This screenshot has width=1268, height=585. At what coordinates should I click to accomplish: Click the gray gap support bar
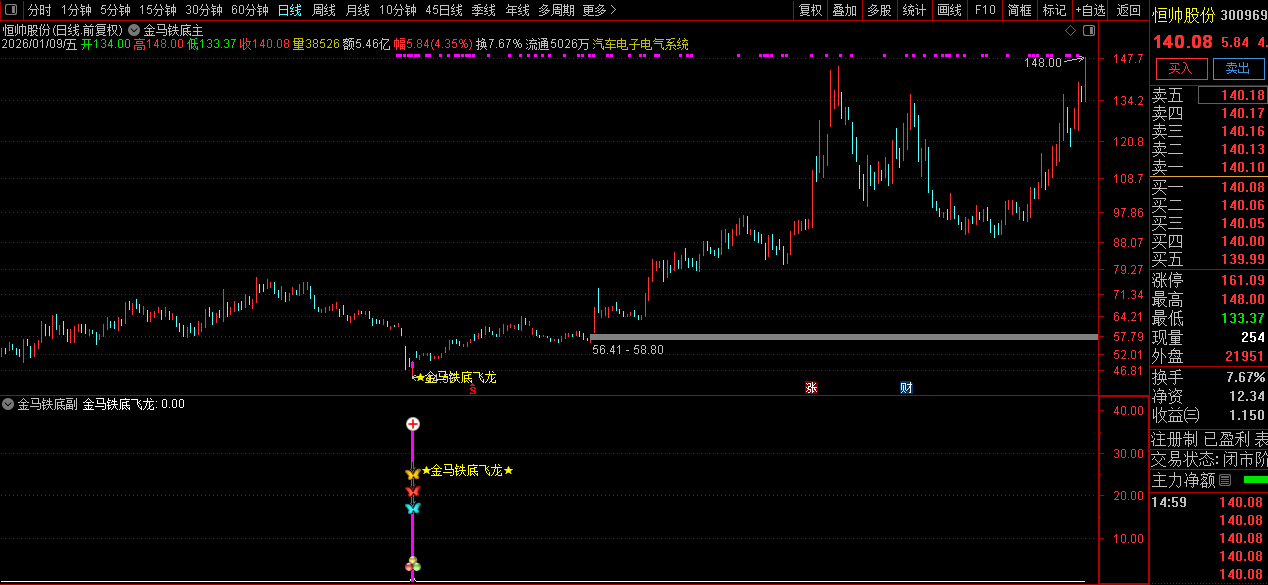pyautogui.click(x=843, y=337)
